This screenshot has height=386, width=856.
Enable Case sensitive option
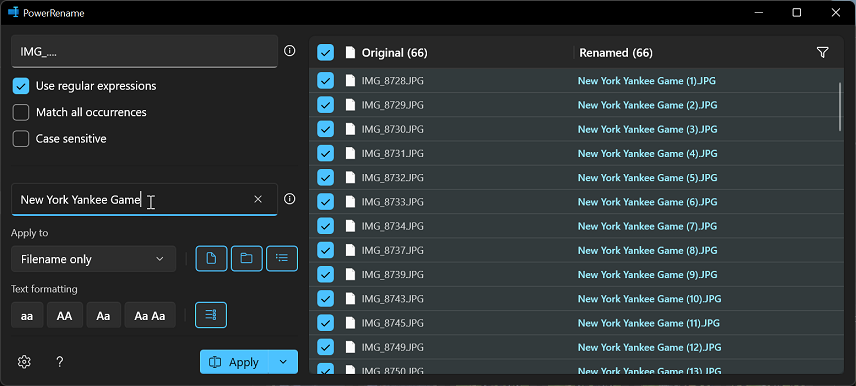click(21, 139)
